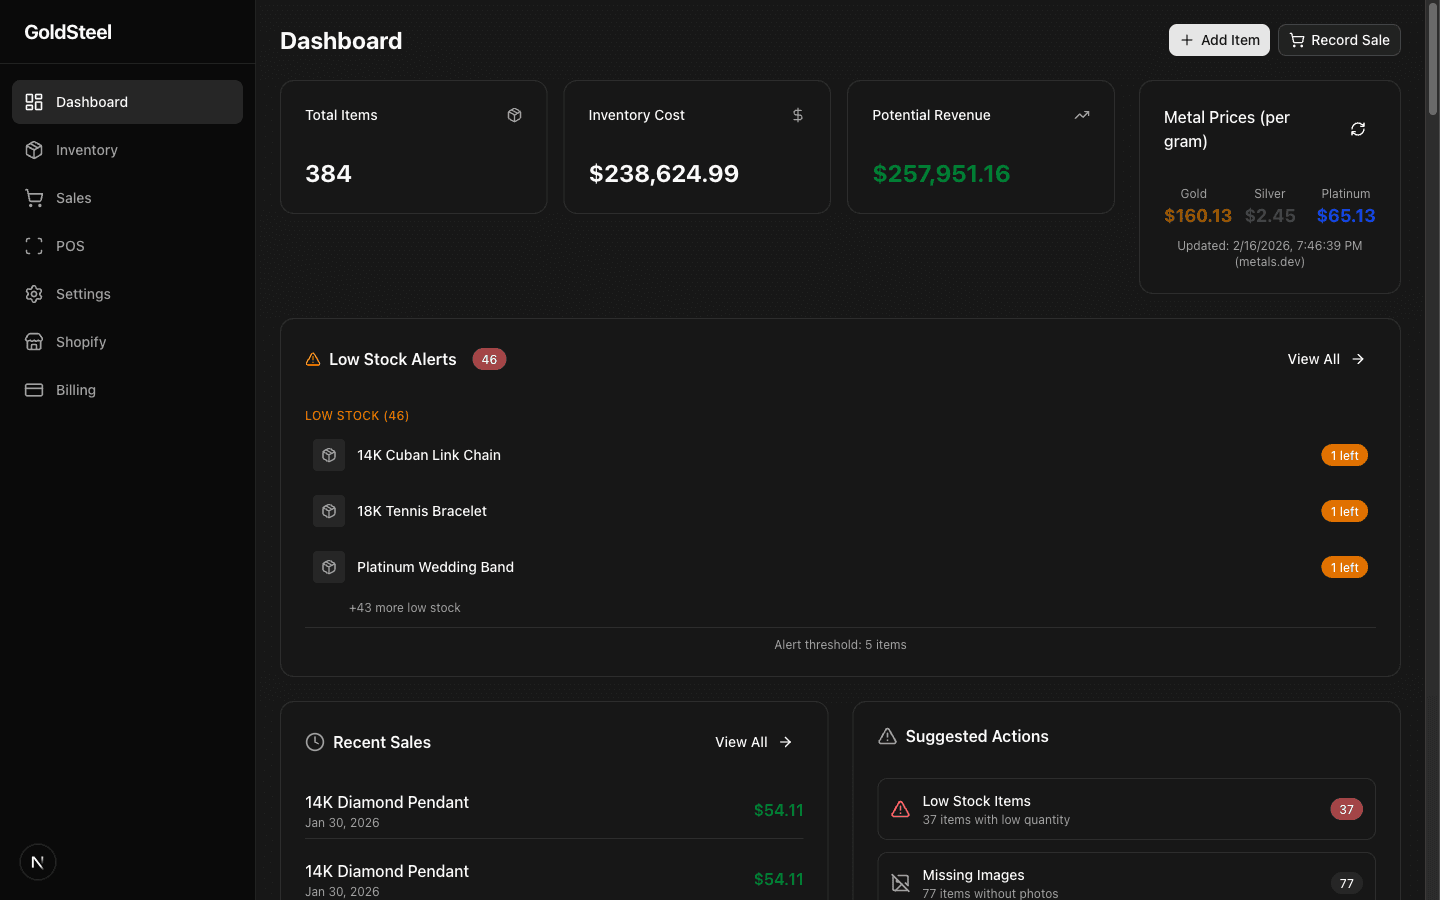This screenshot has height=900, width=1440.
Task: Click the trend arrow on Potential Revenue card
Action: (x=1081, y=115)
